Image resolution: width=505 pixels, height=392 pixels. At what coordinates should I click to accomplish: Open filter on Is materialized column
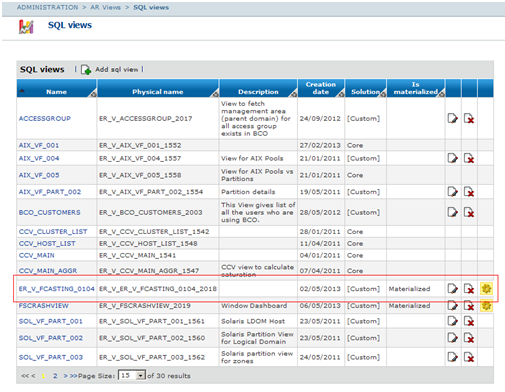point(441,94)
